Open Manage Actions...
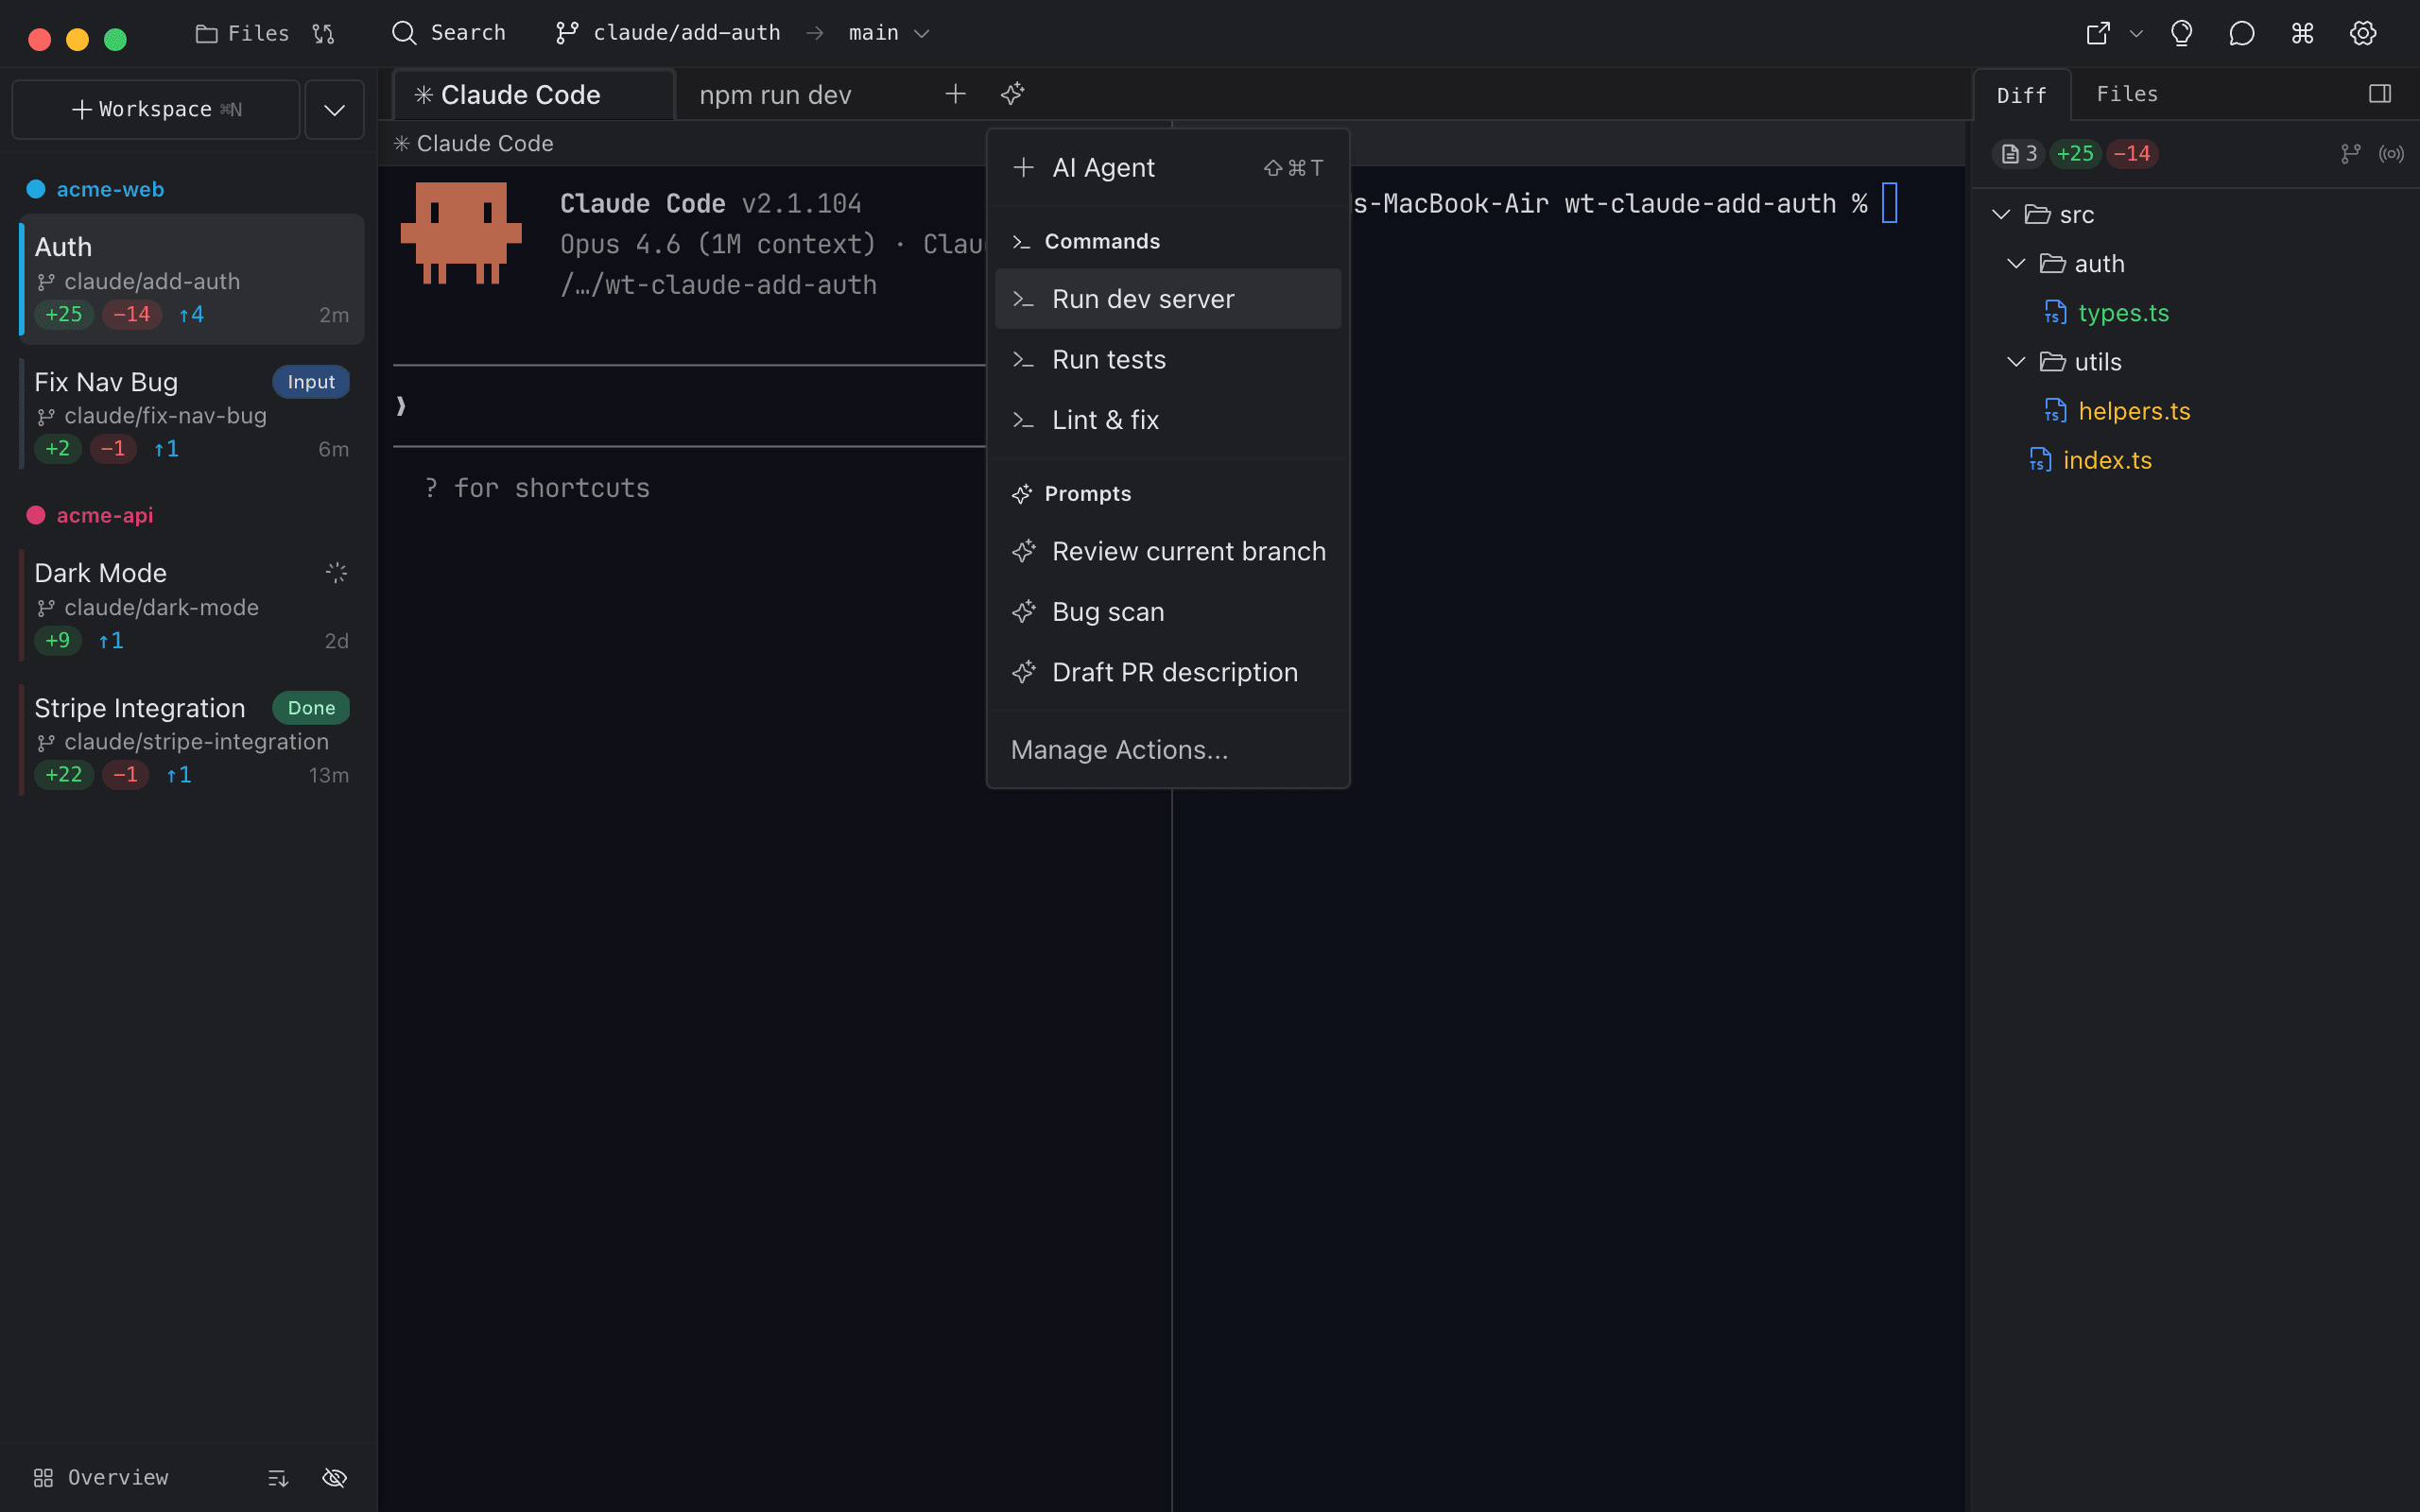The image size is (2420, 1512). (1168, 750)
